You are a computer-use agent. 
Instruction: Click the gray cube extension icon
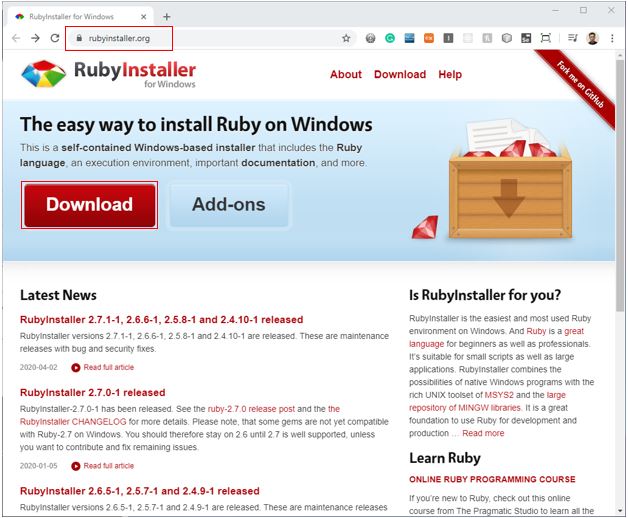click(507, 38)
